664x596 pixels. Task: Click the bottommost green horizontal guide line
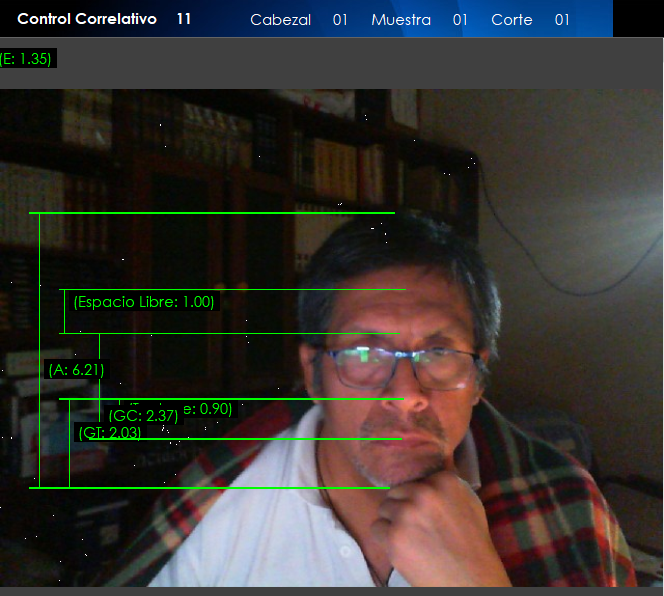point(210,488)
